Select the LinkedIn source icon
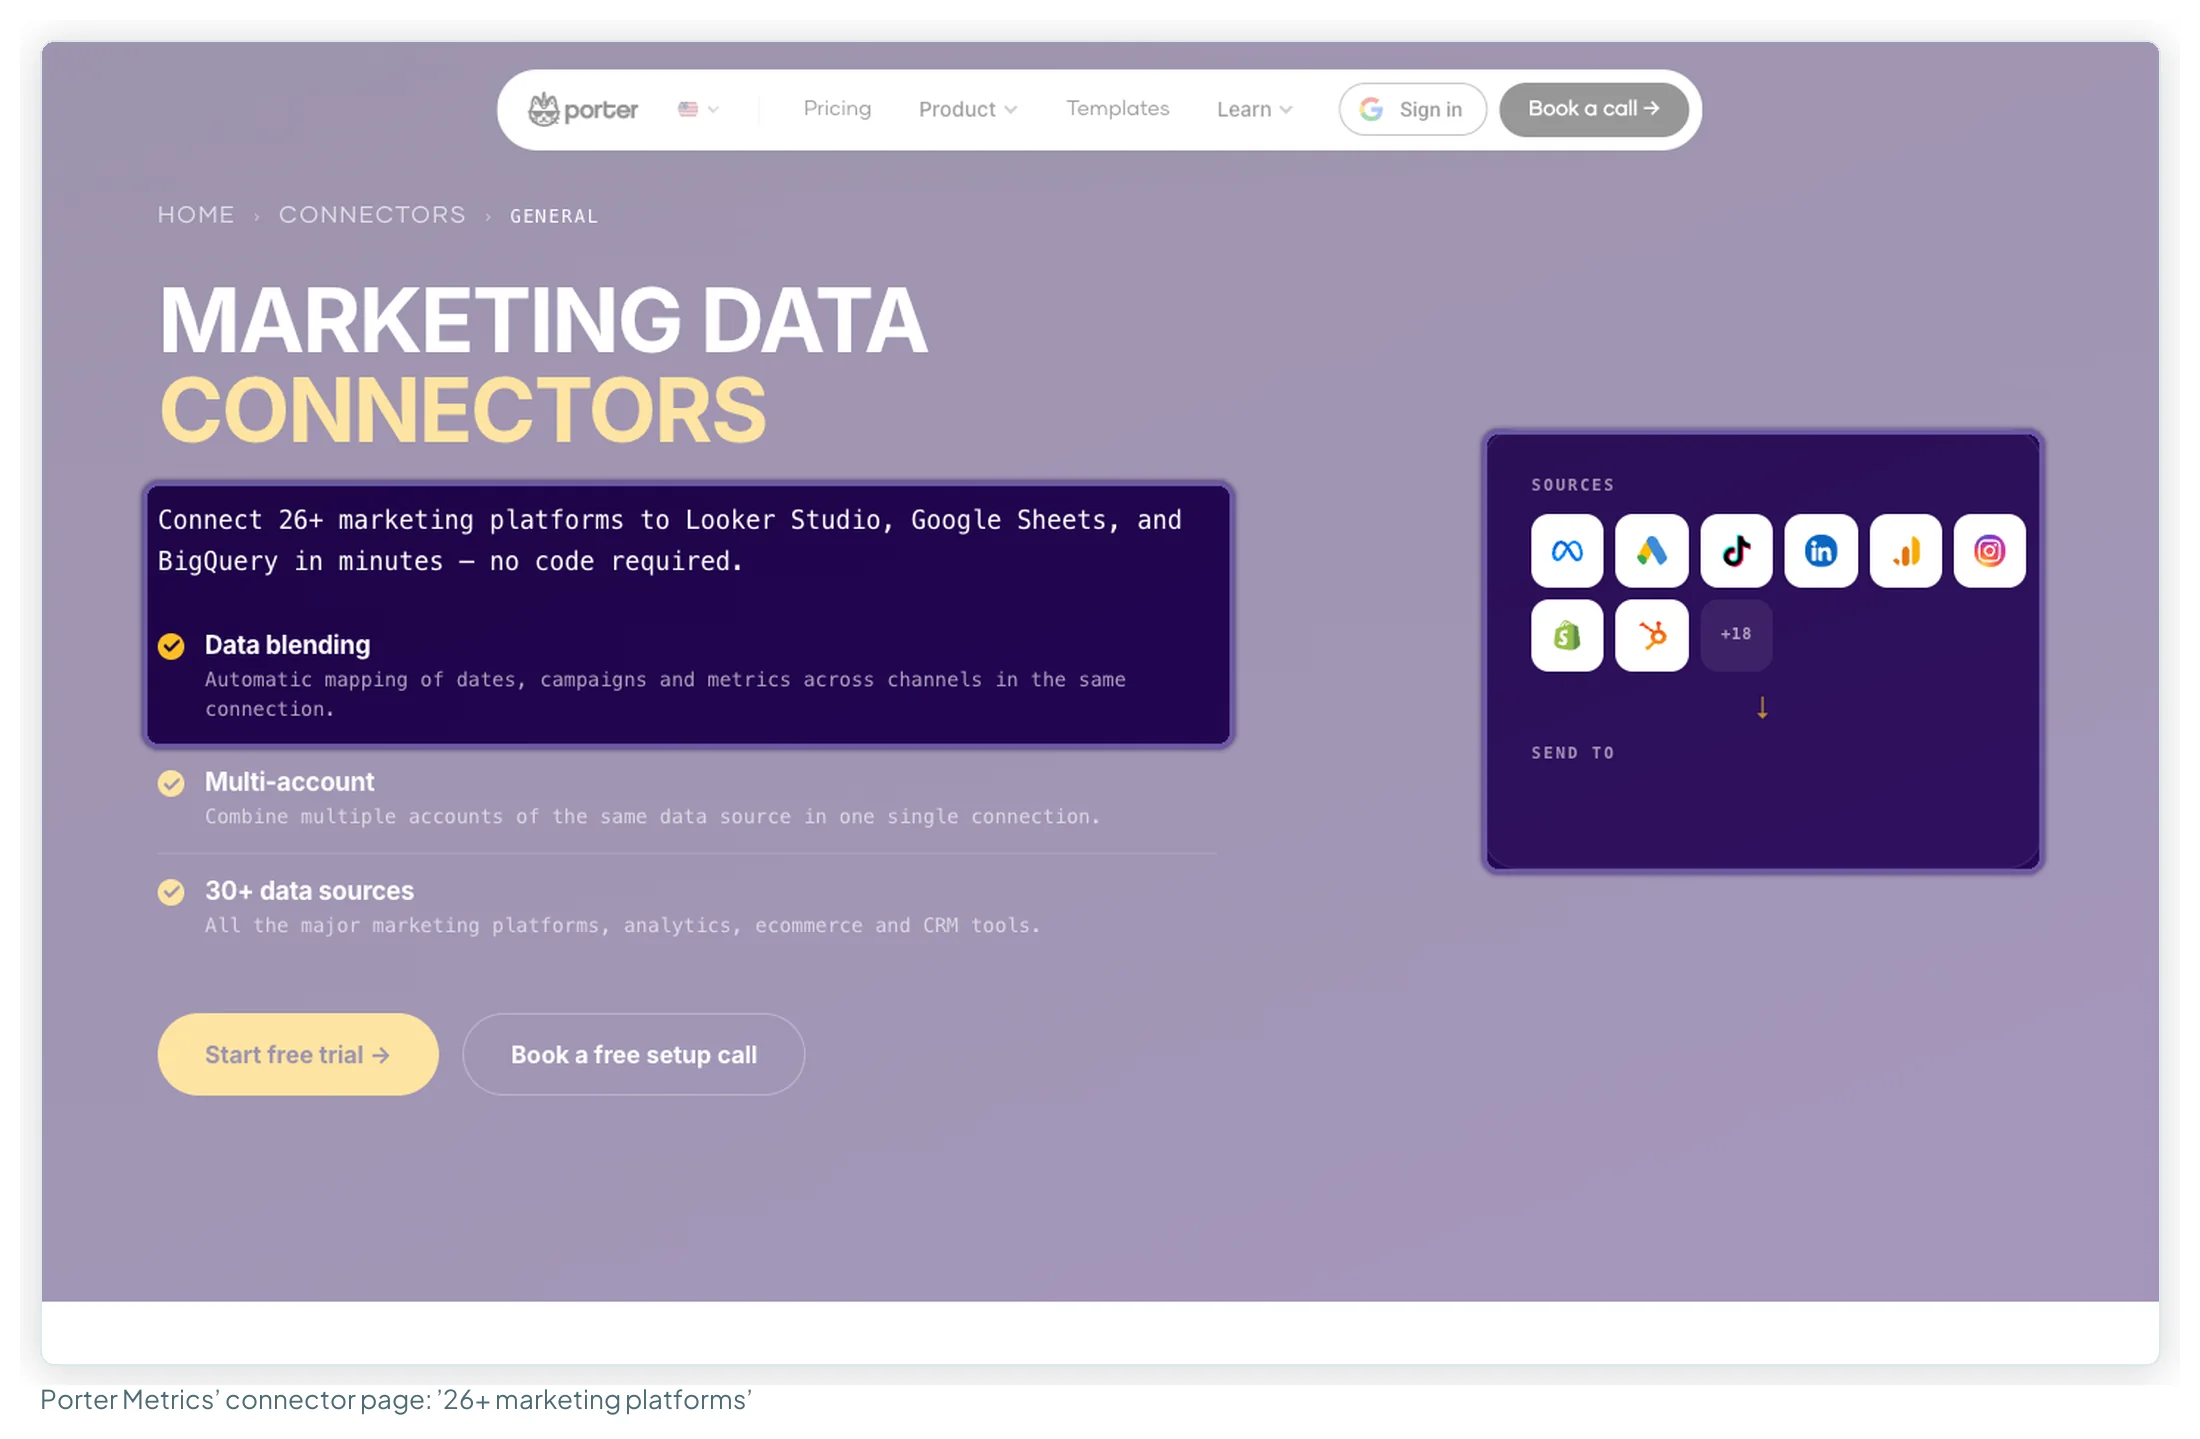This screenshot has width=2200, height=1439. tap(1820, 551)
